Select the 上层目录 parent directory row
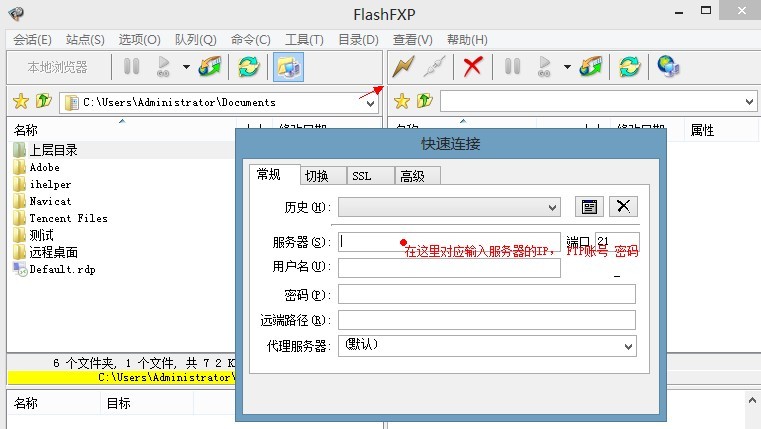Screen dimensions: 761x429 121,150
